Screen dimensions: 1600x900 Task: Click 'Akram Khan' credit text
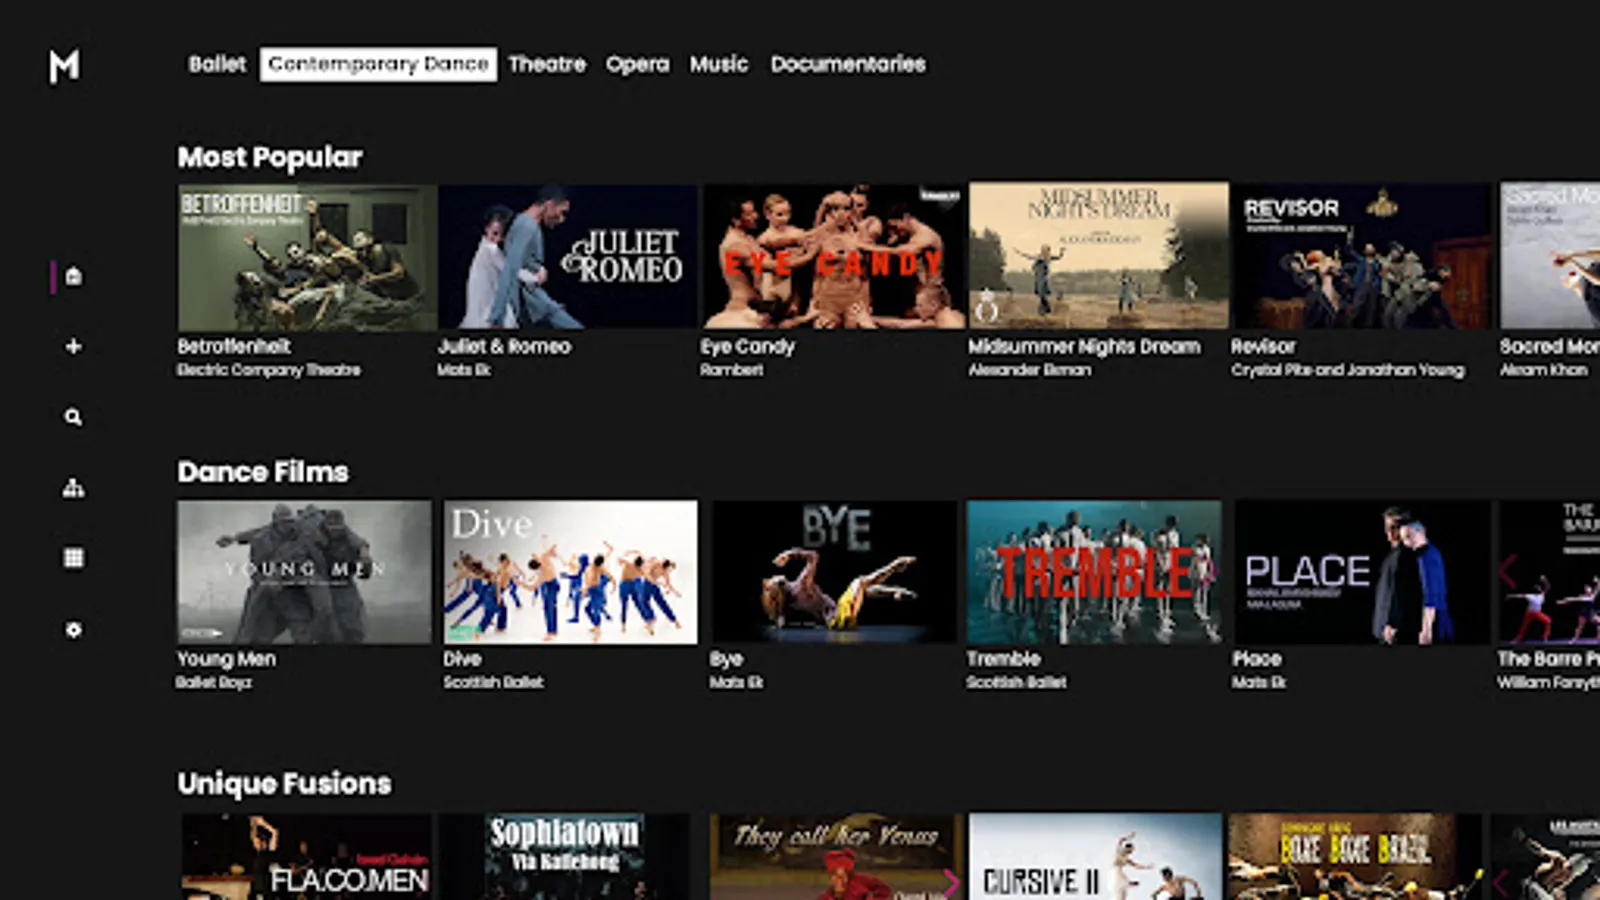click(x=1543, y=370)
